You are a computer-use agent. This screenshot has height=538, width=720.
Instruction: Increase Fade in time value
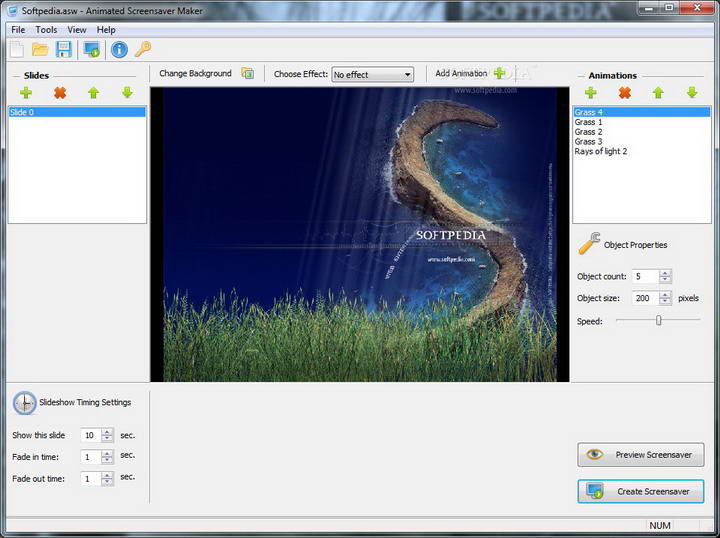coord(107,454)
